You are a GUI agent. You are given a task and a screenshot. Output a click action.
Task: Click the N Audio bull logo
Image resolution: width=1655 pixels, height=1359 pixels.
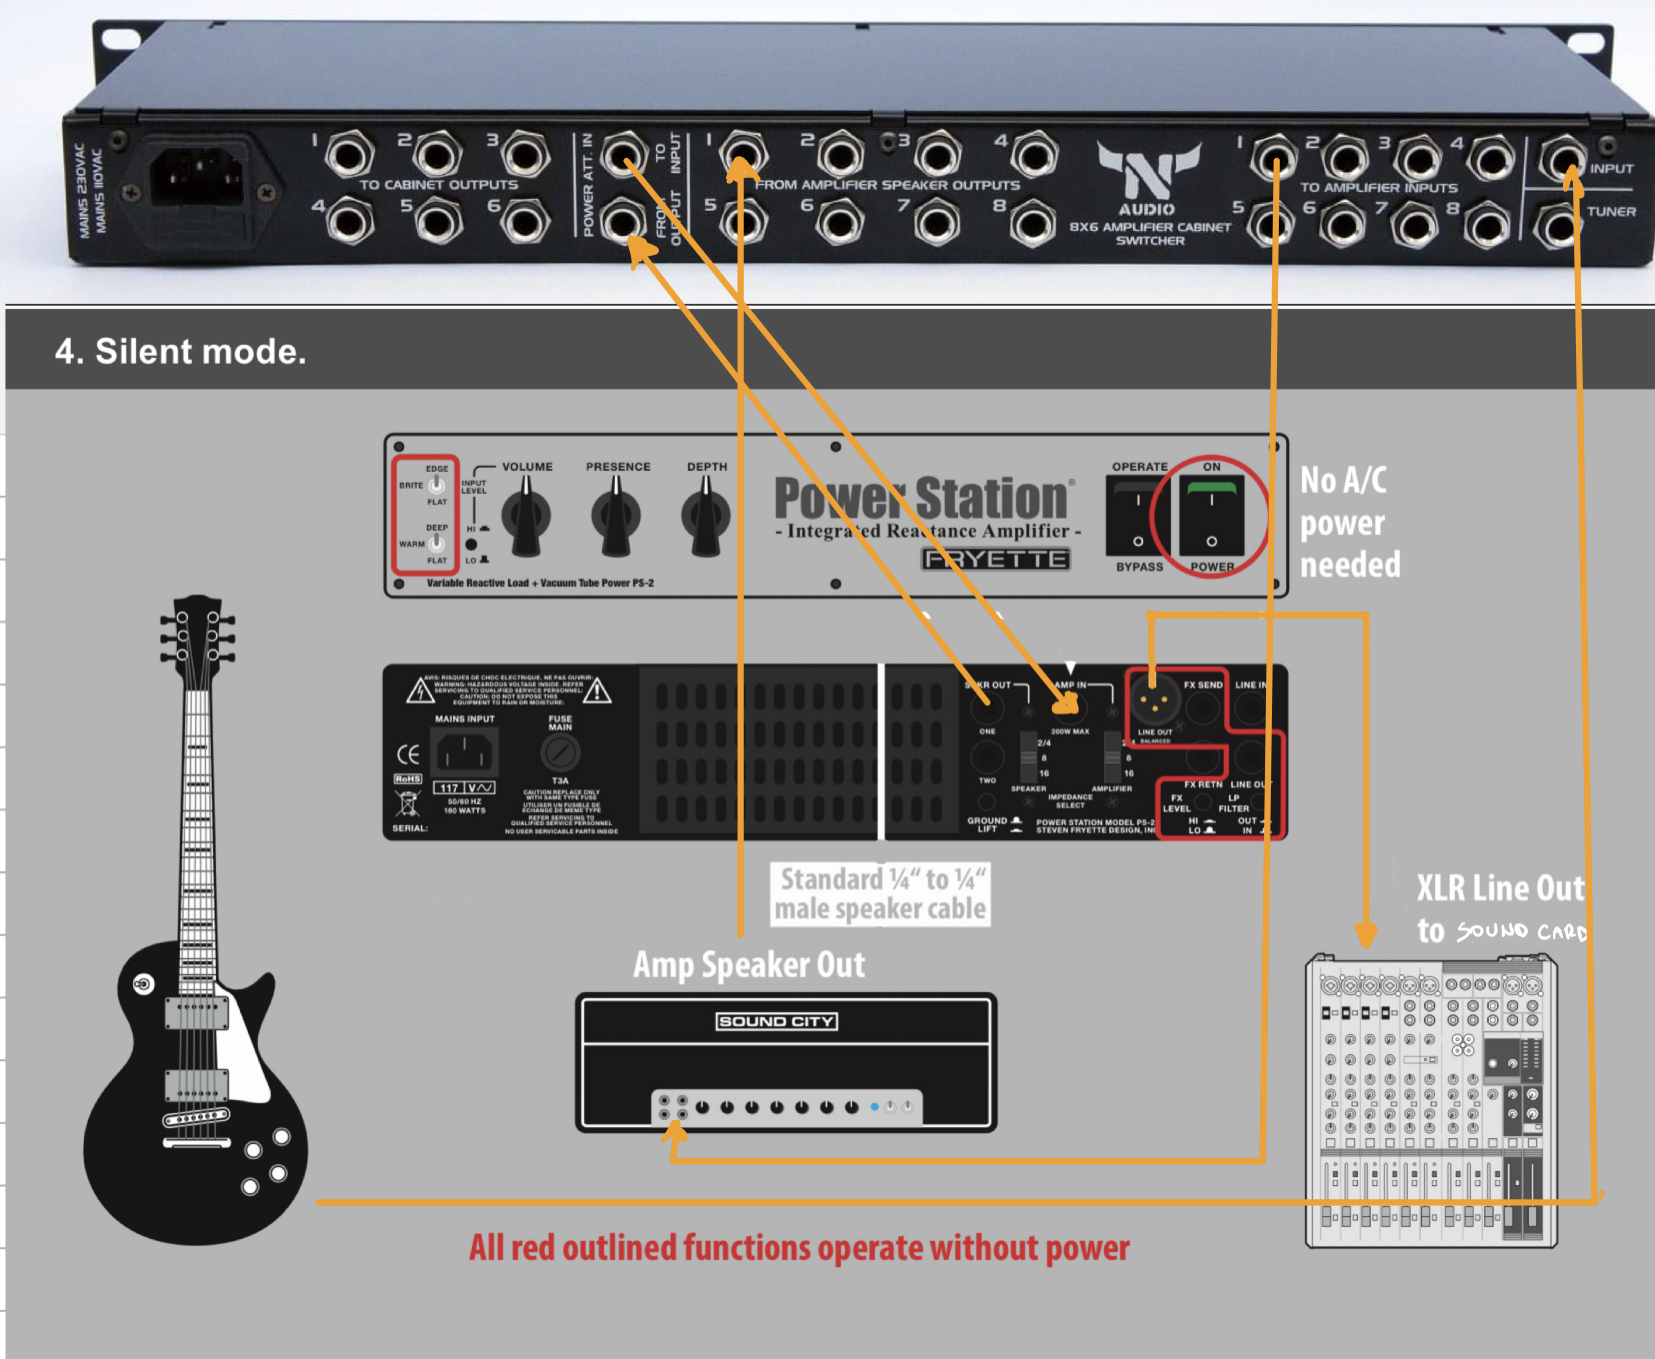[1147, 172]
